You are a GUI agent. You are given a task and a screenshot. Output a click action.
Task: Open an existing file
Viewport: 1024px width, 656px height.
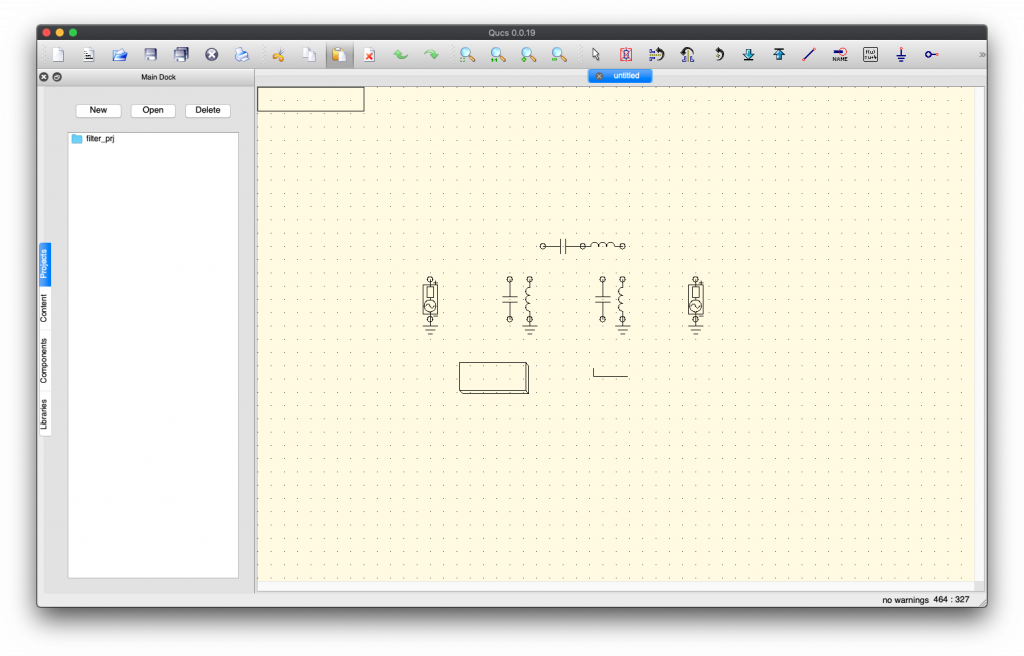click(x=120, y=55)
